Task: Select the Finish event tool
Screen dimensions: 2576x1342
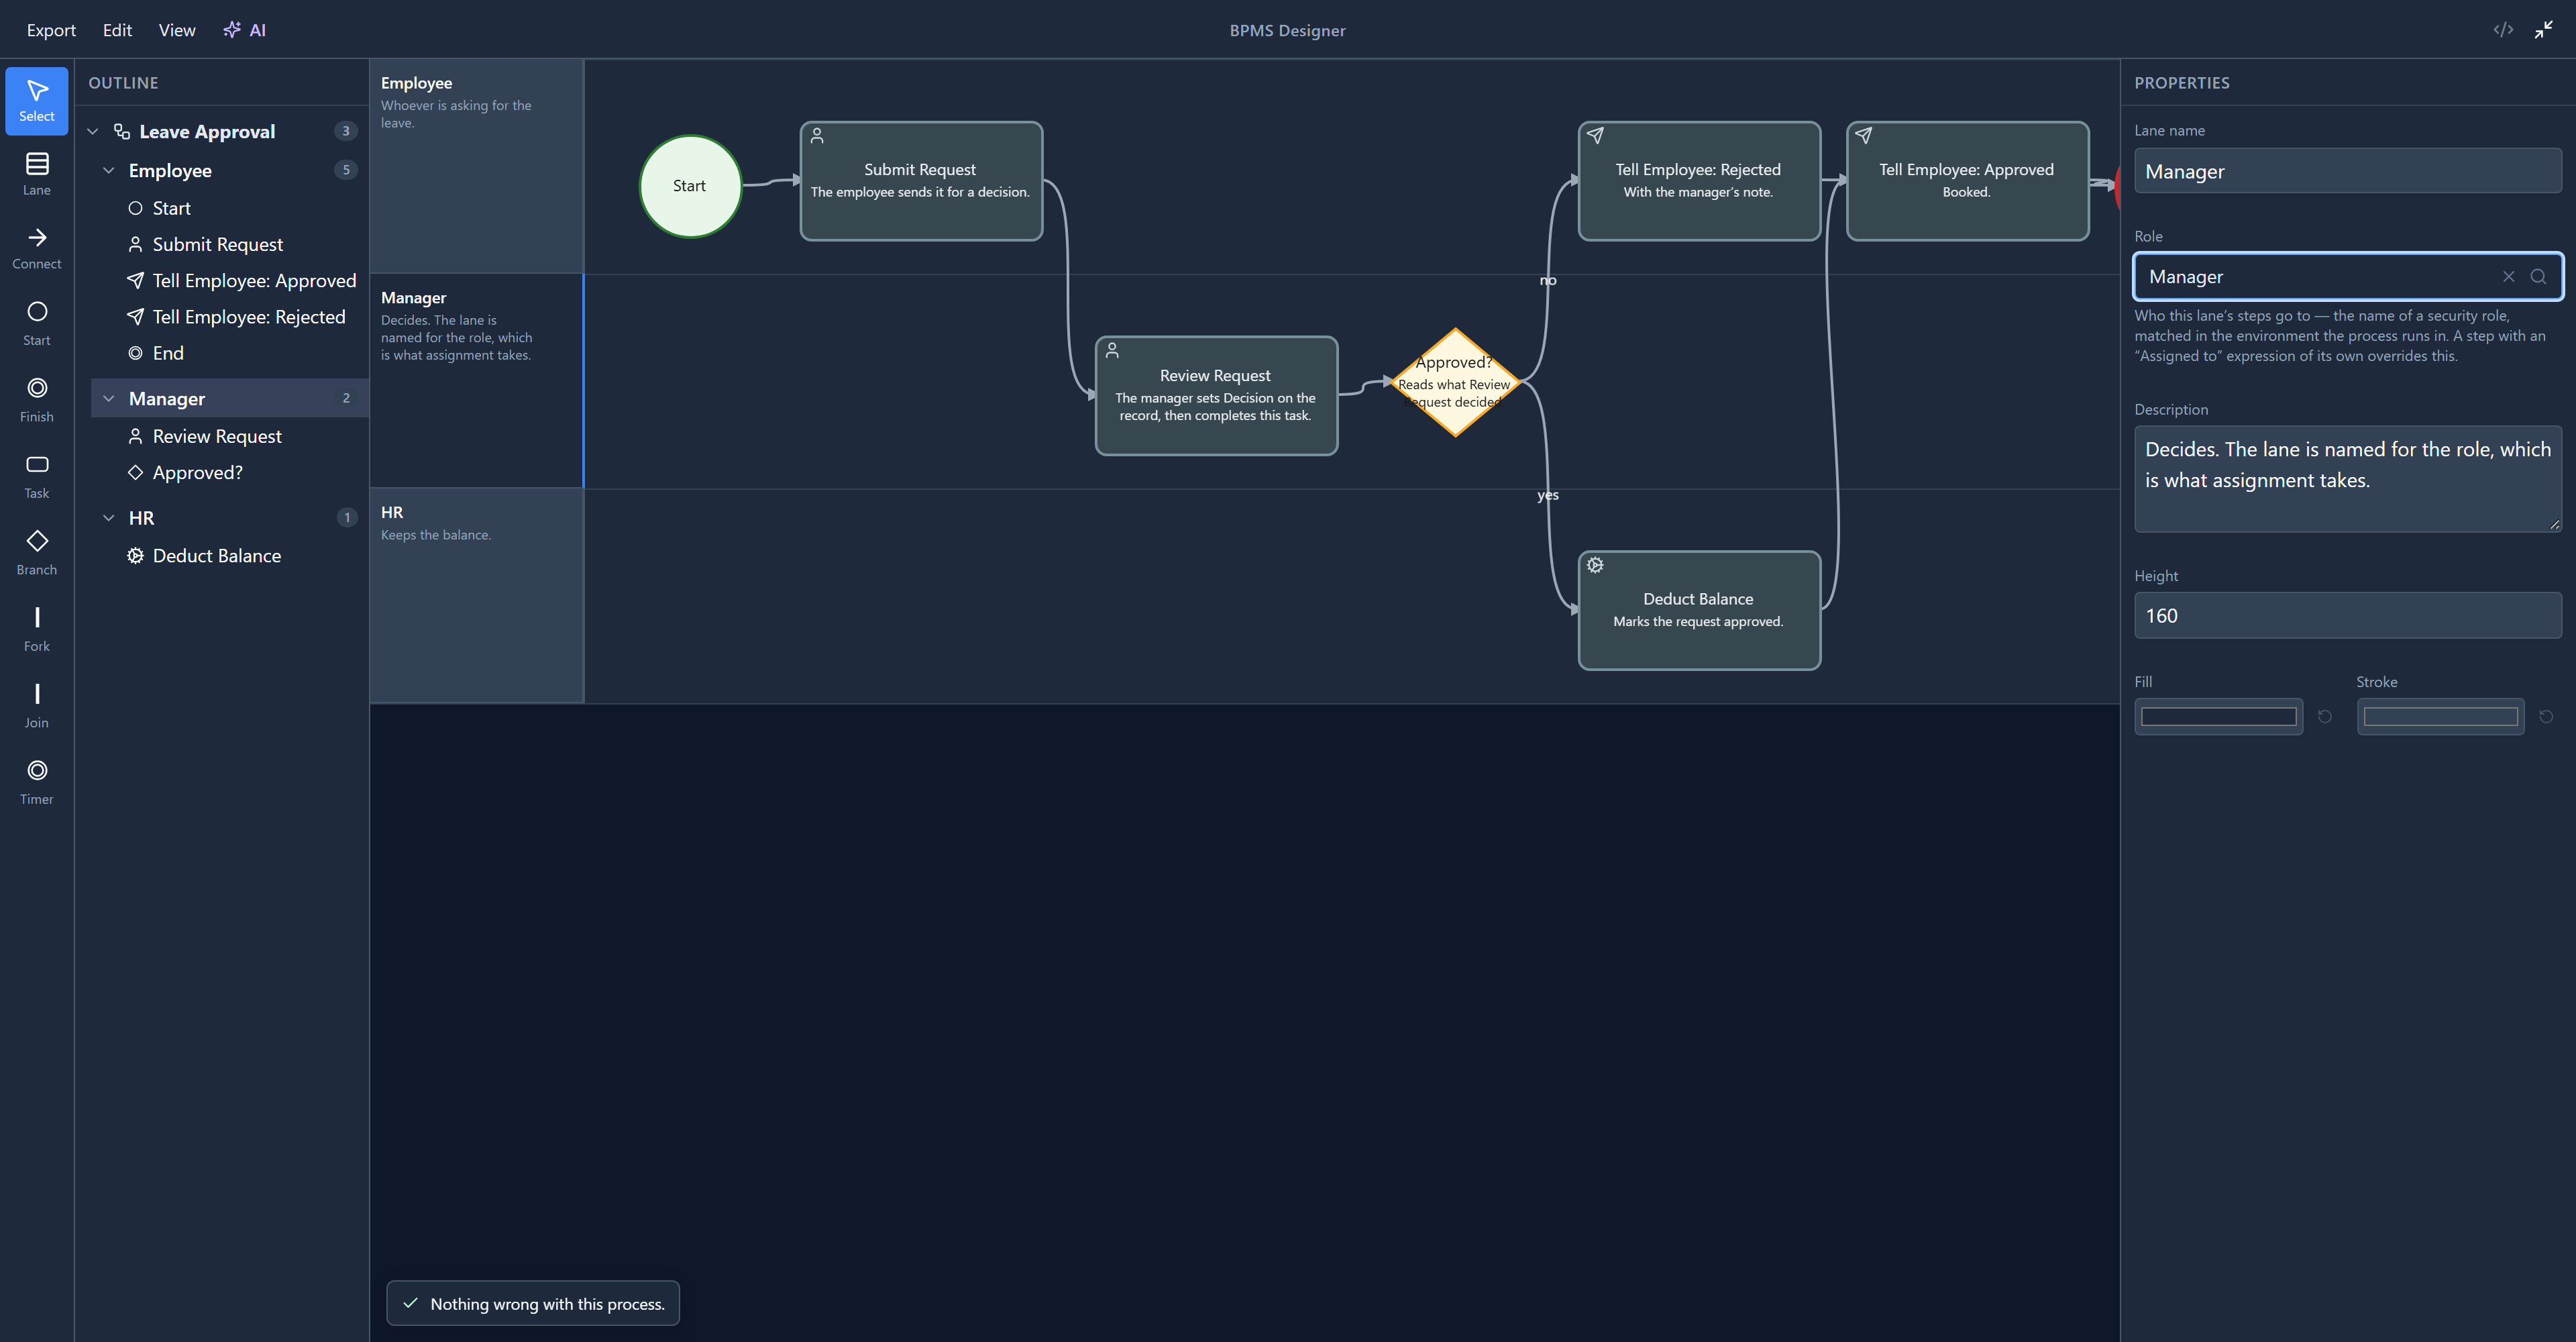Action: (37, 400)
